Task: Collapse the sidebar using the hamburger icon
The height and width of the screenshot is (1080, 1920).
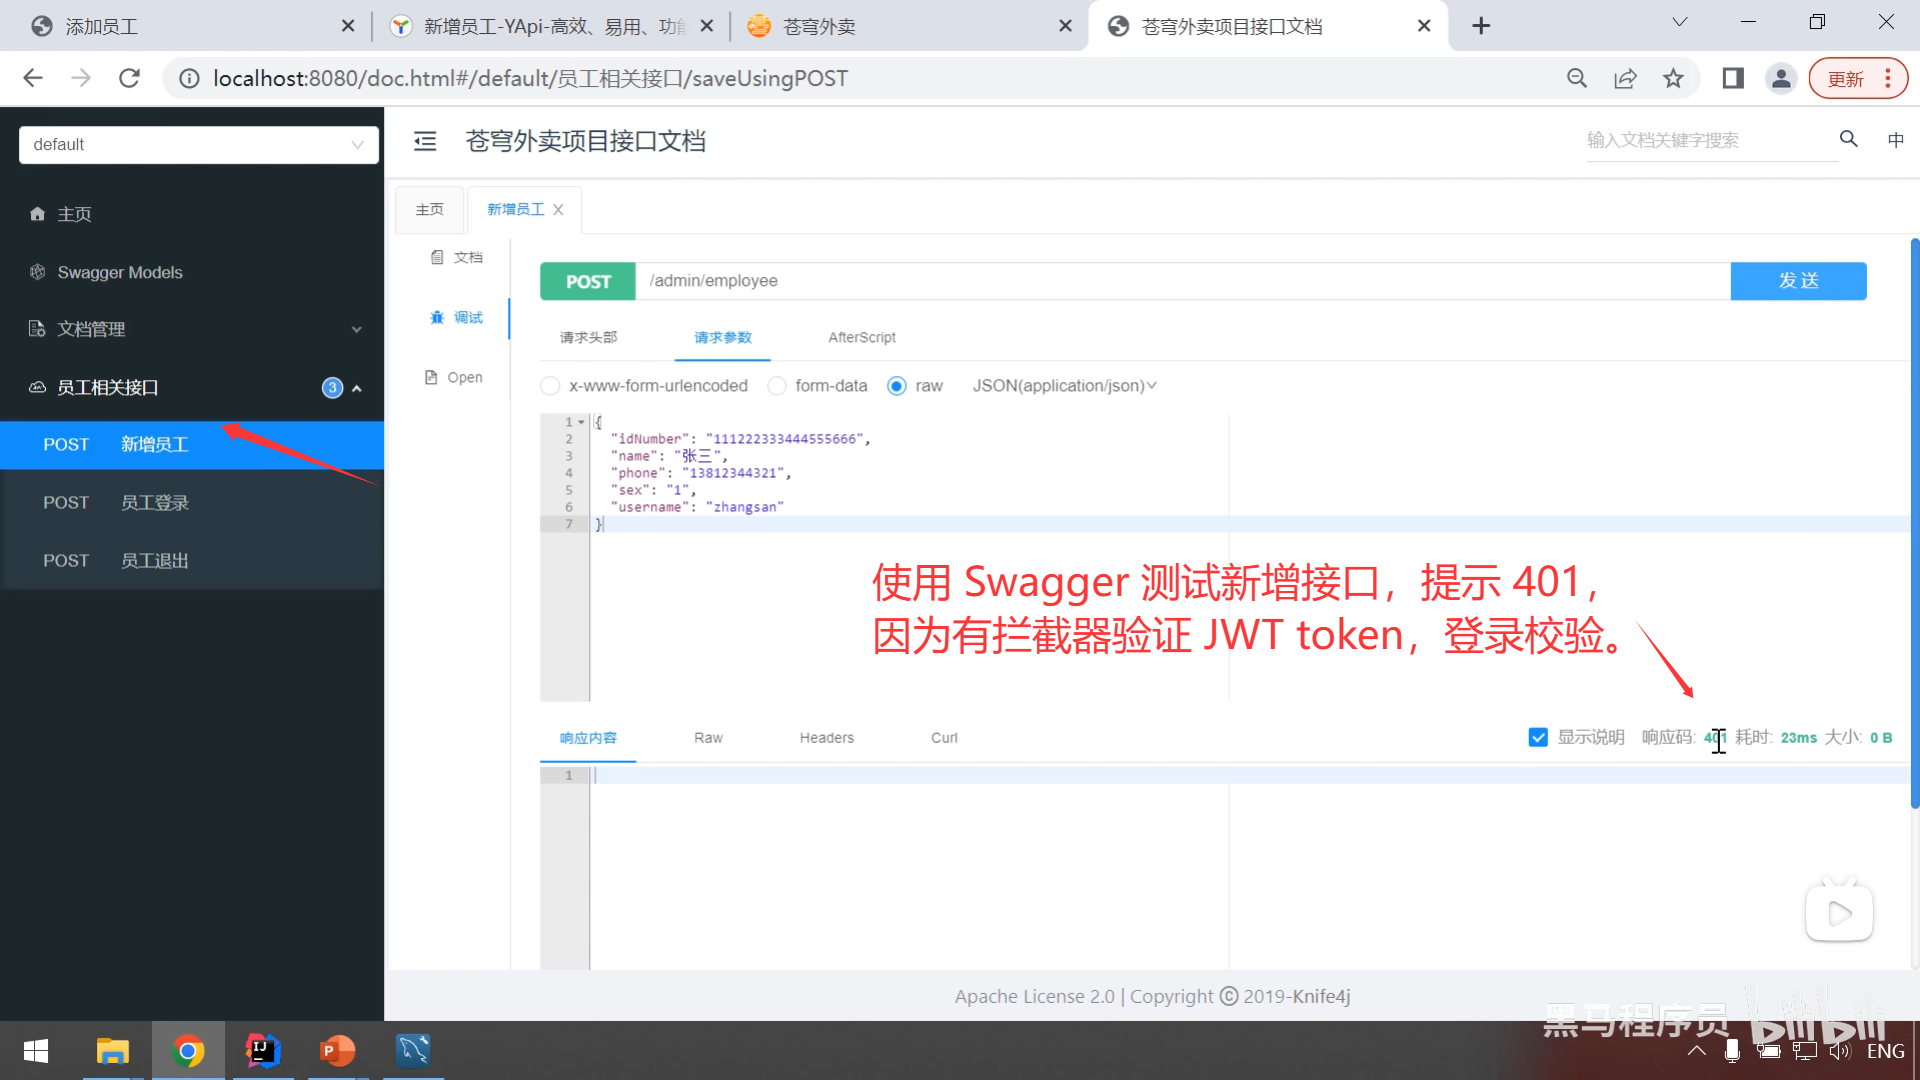Action: pos(425,141)
